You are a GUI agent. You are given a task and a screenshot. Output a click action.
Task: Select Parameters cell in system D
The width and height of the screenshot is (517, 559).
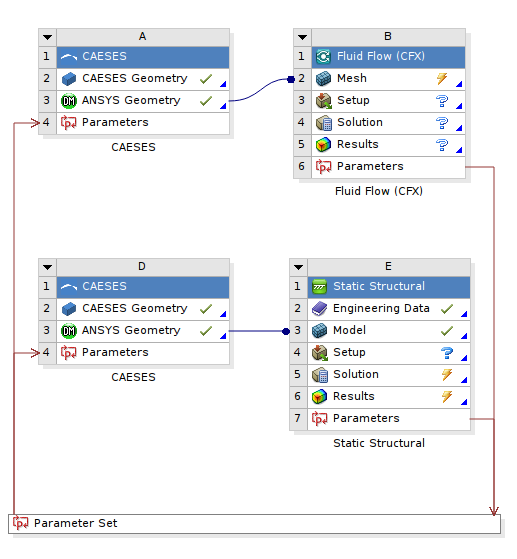pos(143,353)
